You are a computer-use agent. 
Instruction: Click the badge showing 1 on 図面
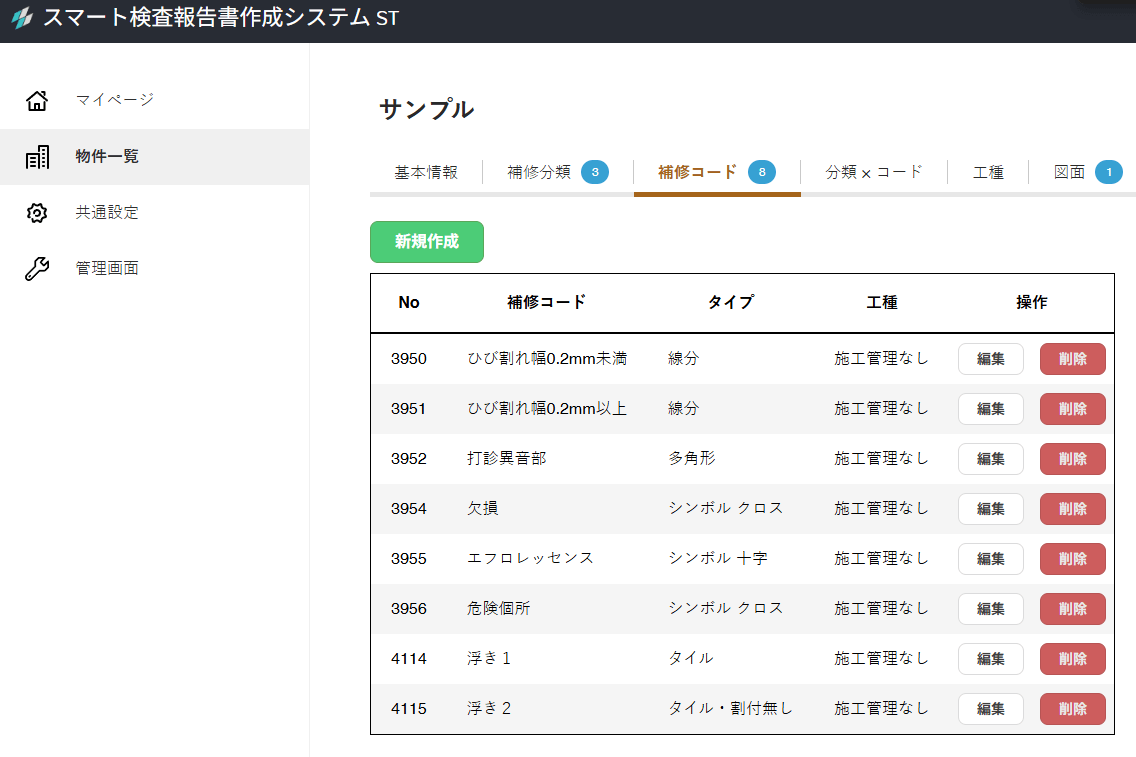tap(1108, 172)
